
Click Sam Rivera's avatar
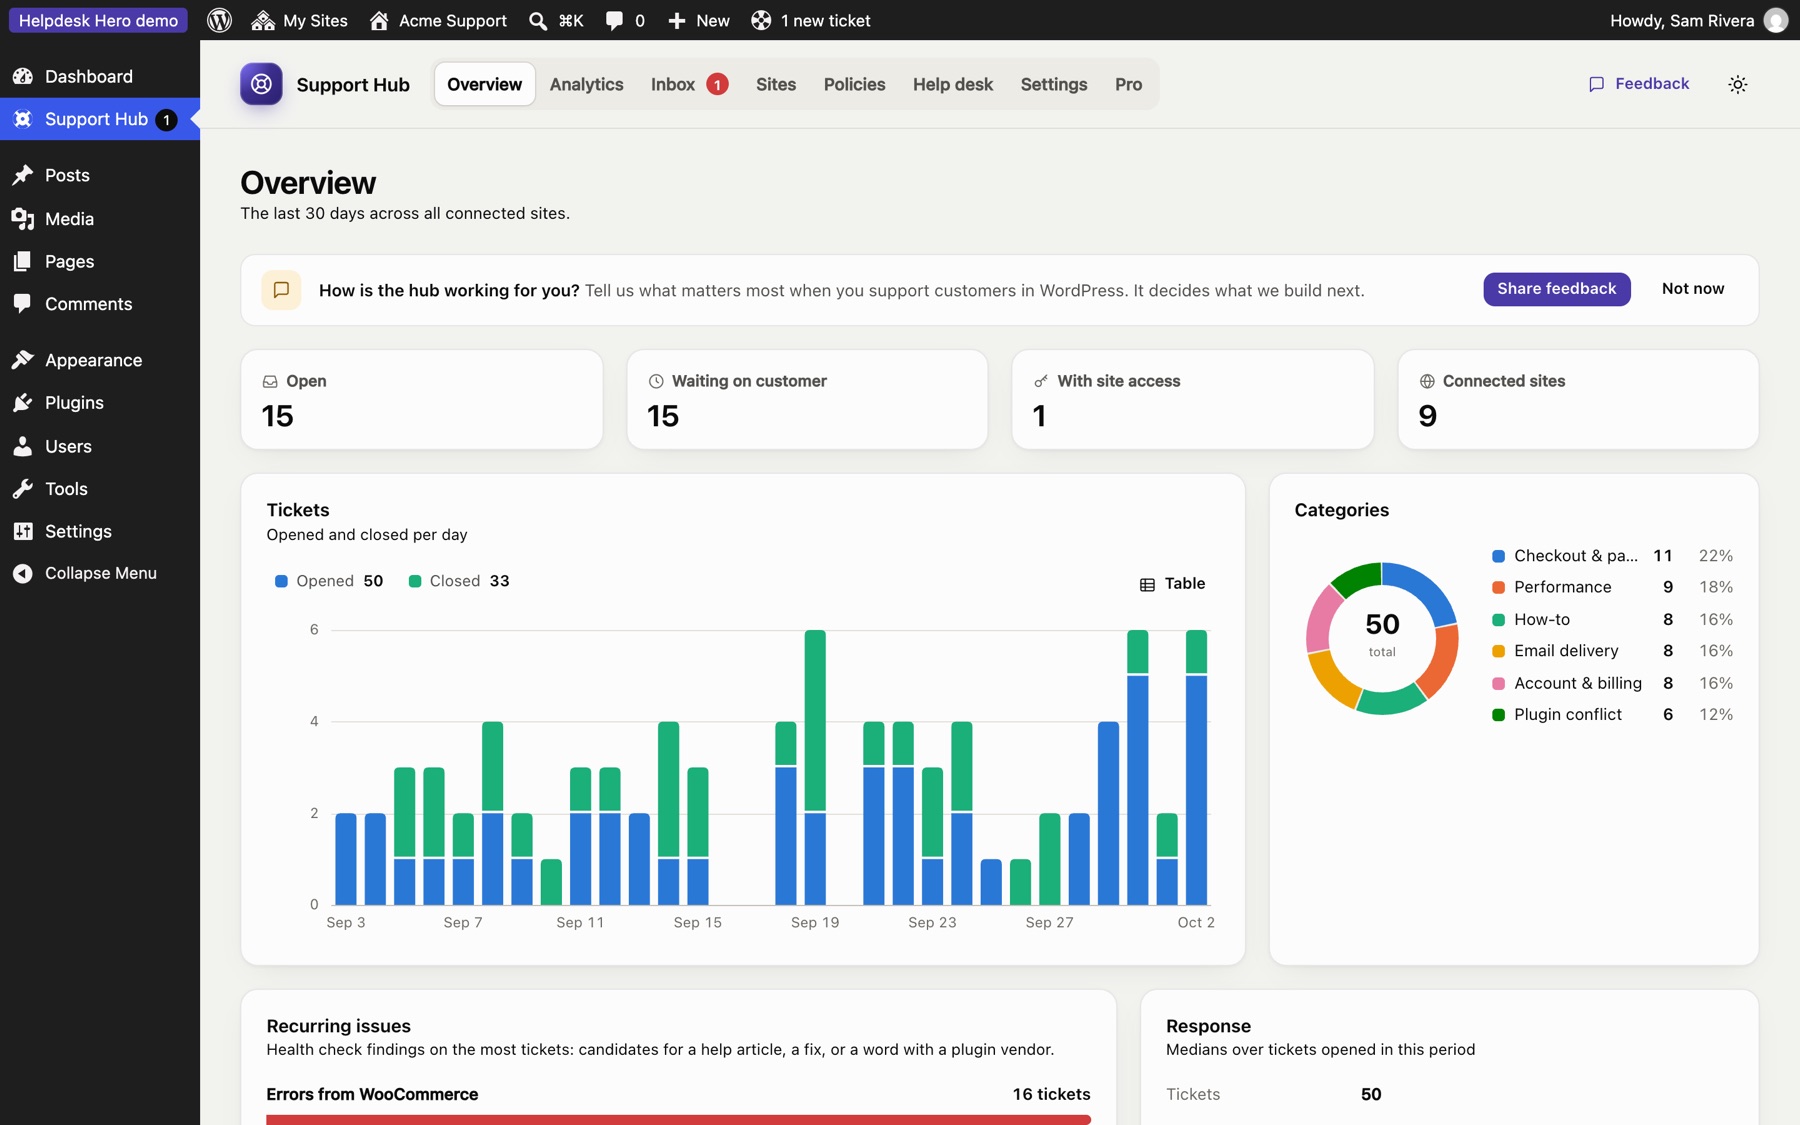tap(1776, 20)
